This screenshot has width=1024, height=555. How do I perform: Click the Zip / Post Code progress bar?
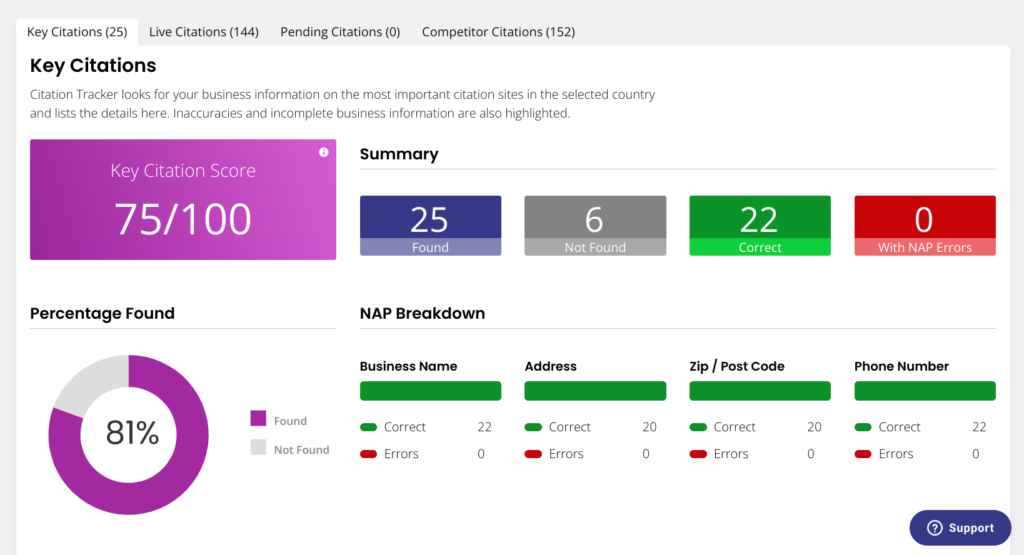760,391
